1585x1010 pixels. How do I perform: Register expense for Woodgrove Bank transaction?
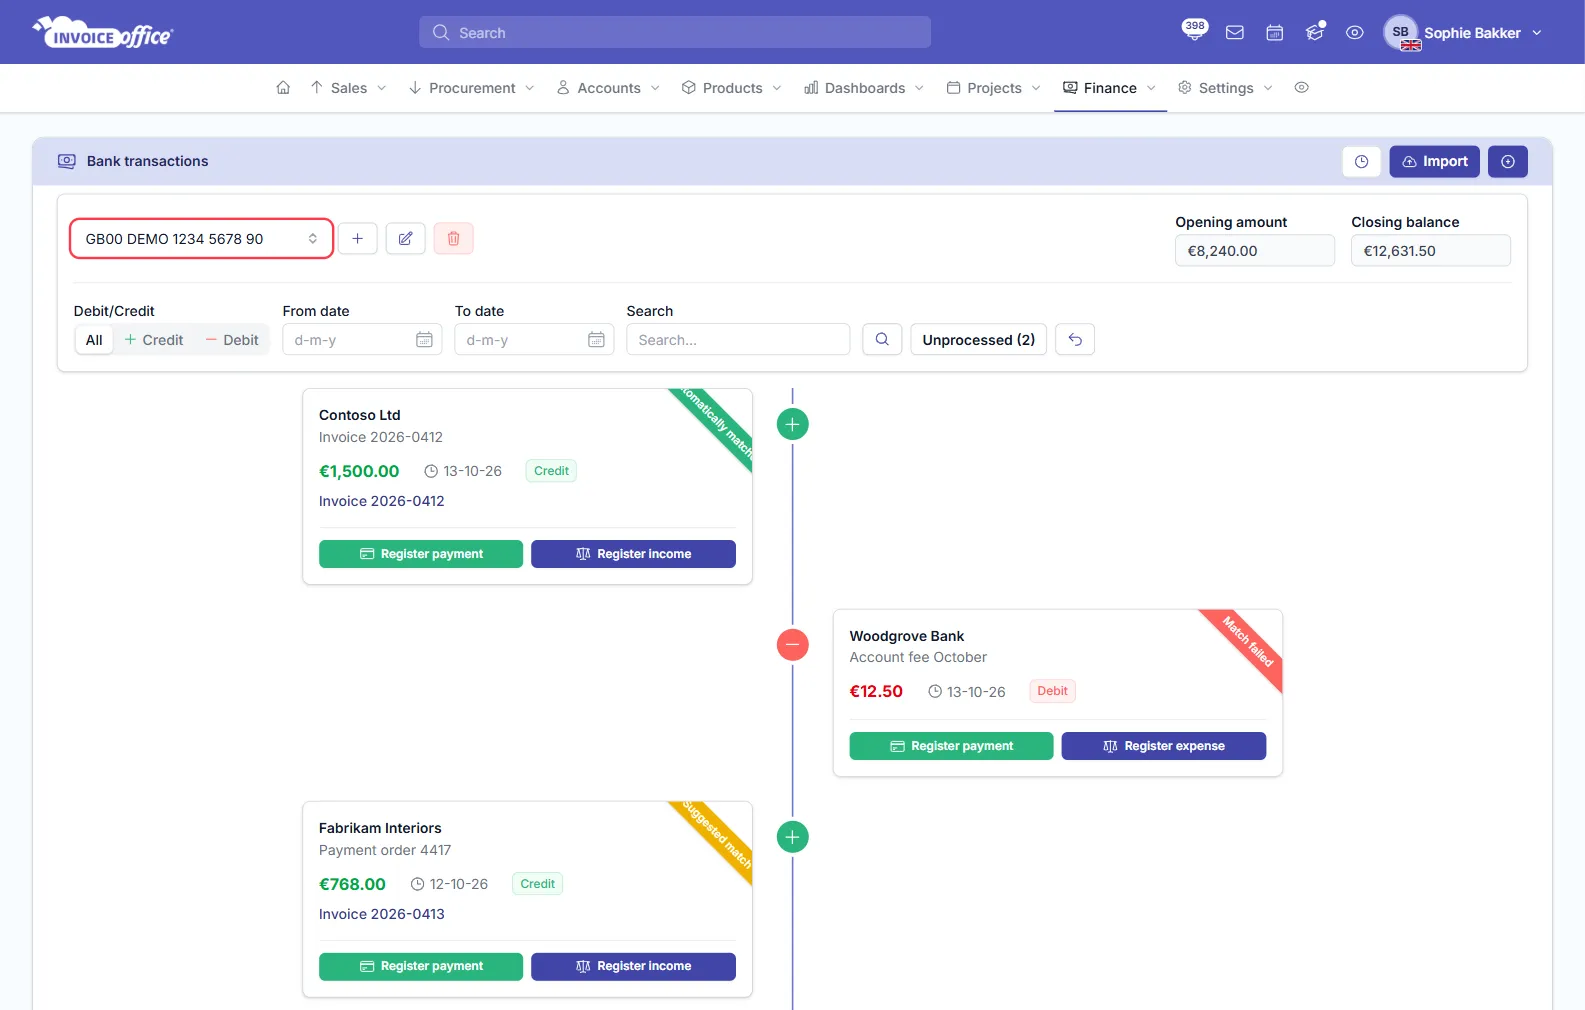[x=1163, y=746]
